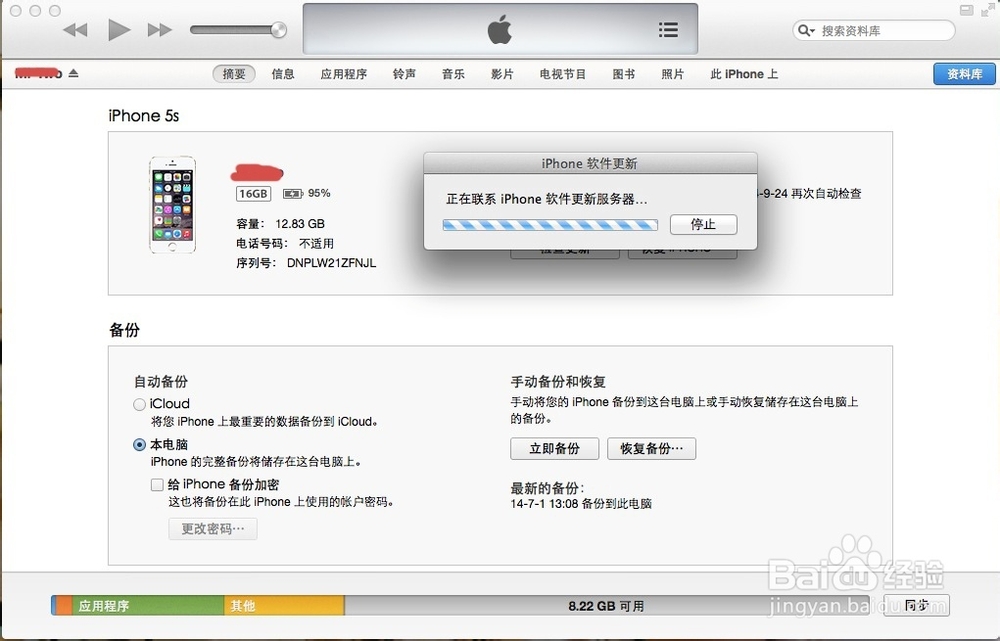
Task: Click the search magnifier dropdown icon
Action: click(806, 30)
